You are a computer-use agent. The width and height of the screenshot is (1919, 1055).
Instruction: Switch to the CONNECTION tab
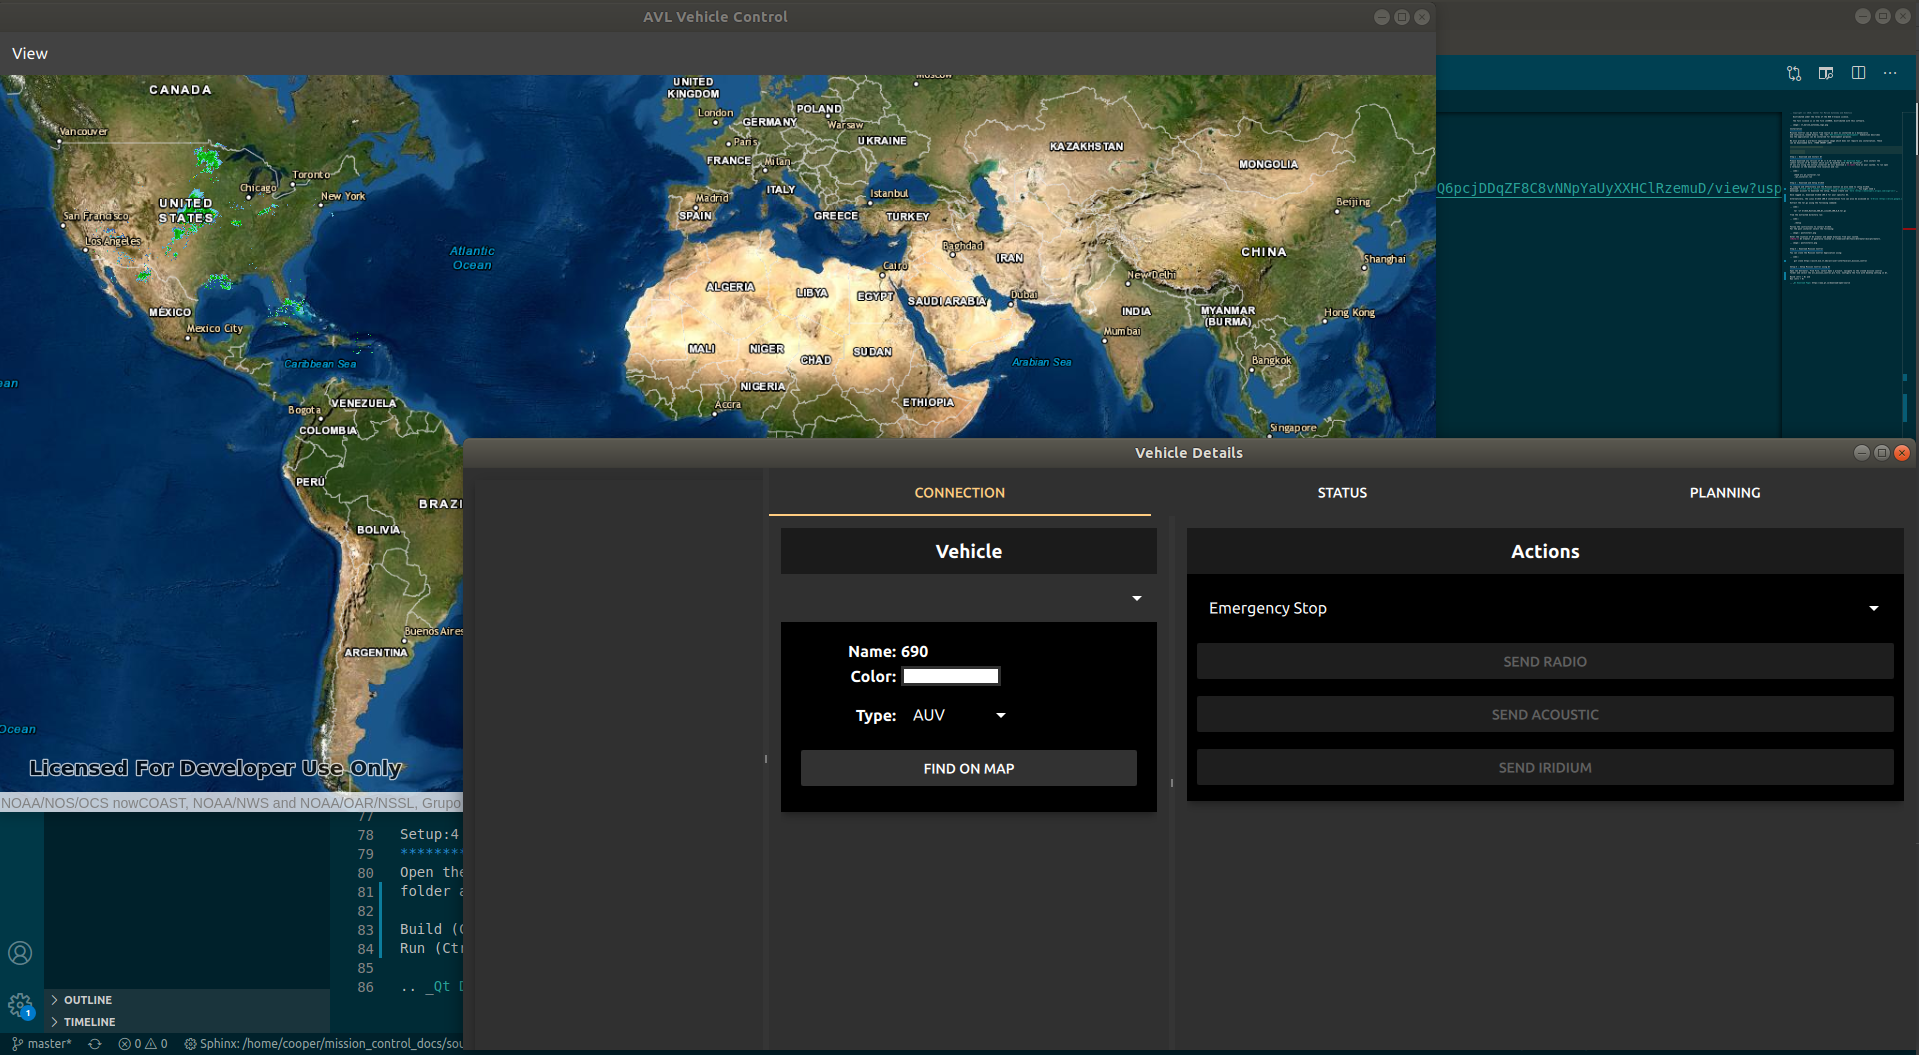(960, 493)
